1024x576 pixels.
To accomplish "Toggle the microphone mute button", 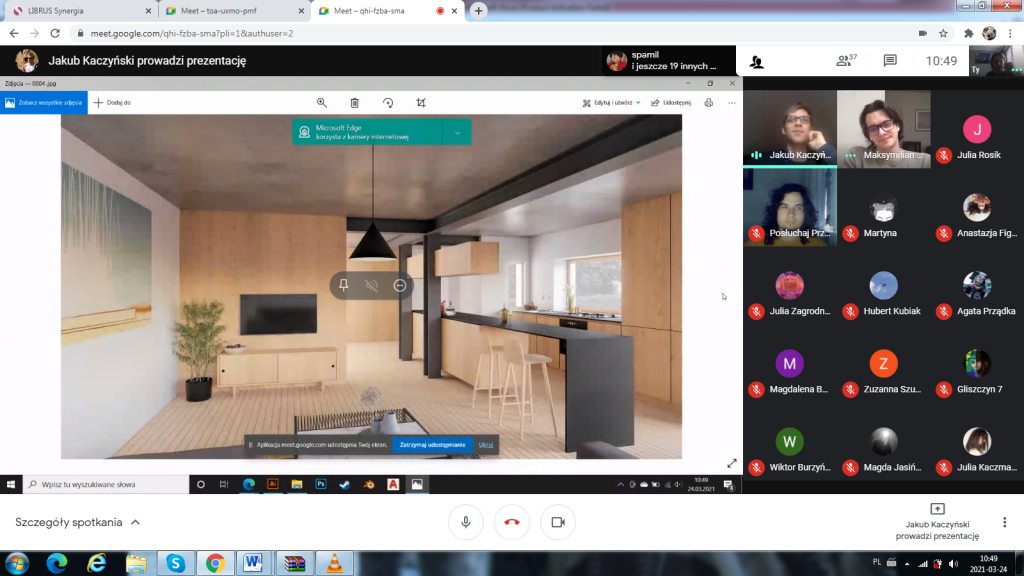I will [x=465, y=522].
